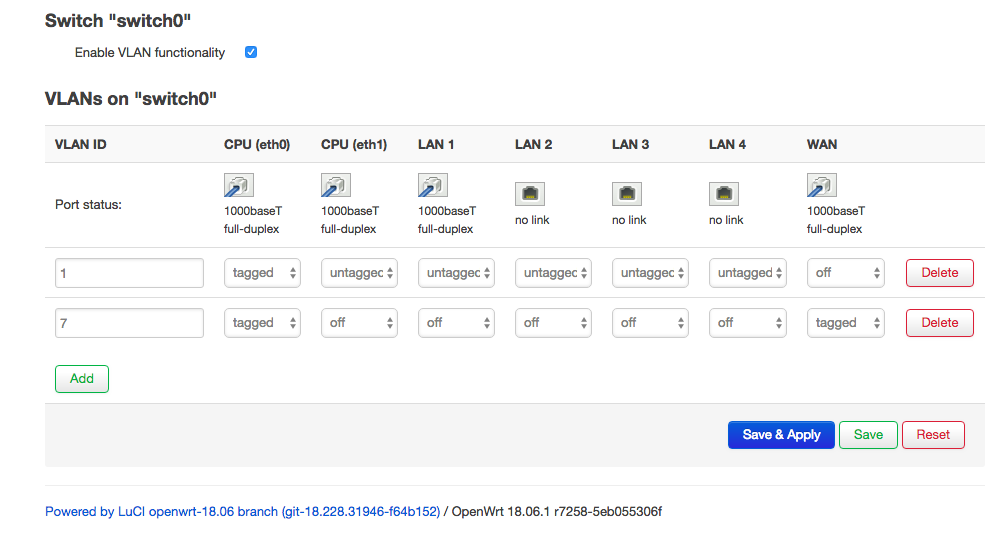Viewport: 1008px width, 539px height.
Task: Open VLAN 1 WAN tagging dropdown
Action: pos(845,273)
